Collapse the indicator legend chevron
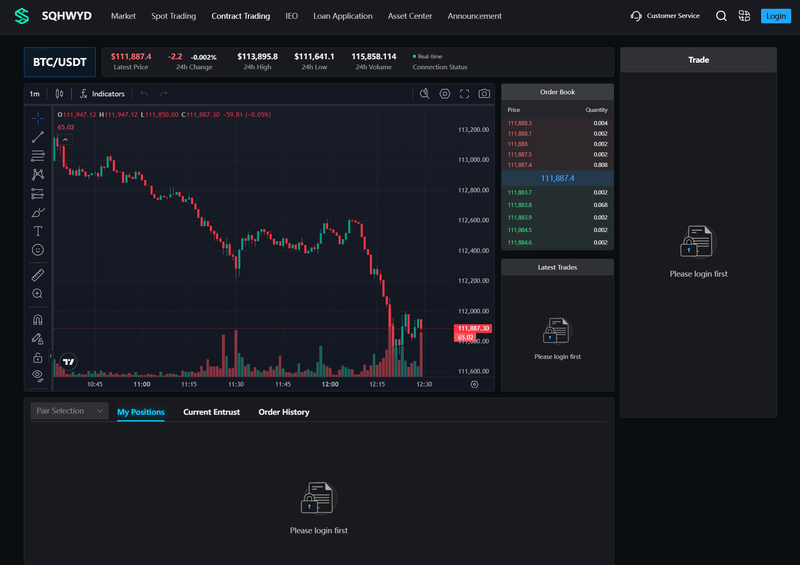The image size is (800, 565). point(65,140)
